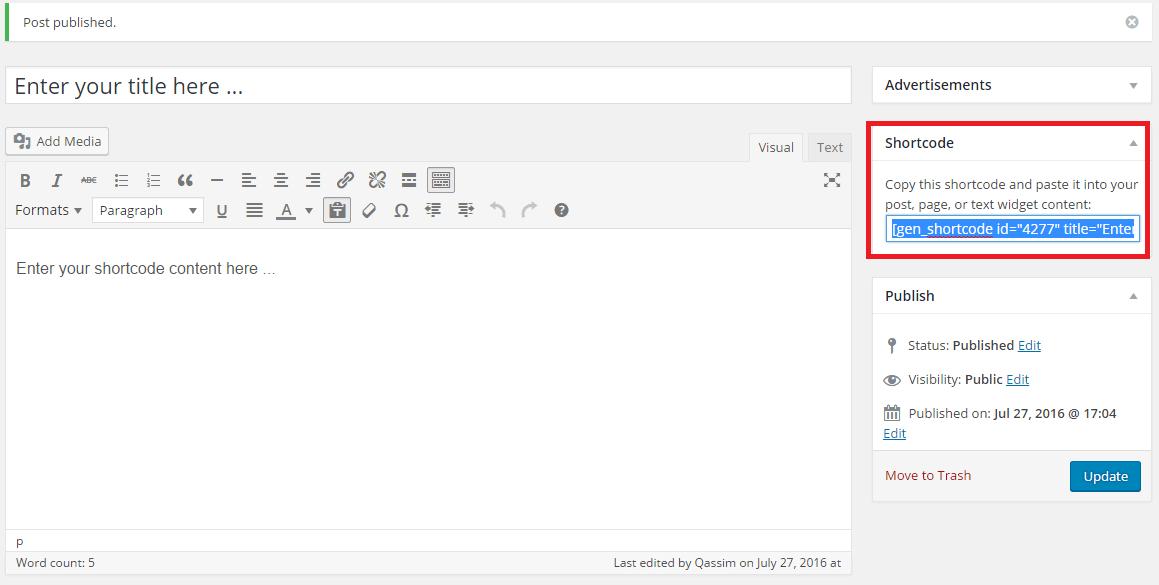
Task: Toggle italic formatting
Action: [57, 180]
